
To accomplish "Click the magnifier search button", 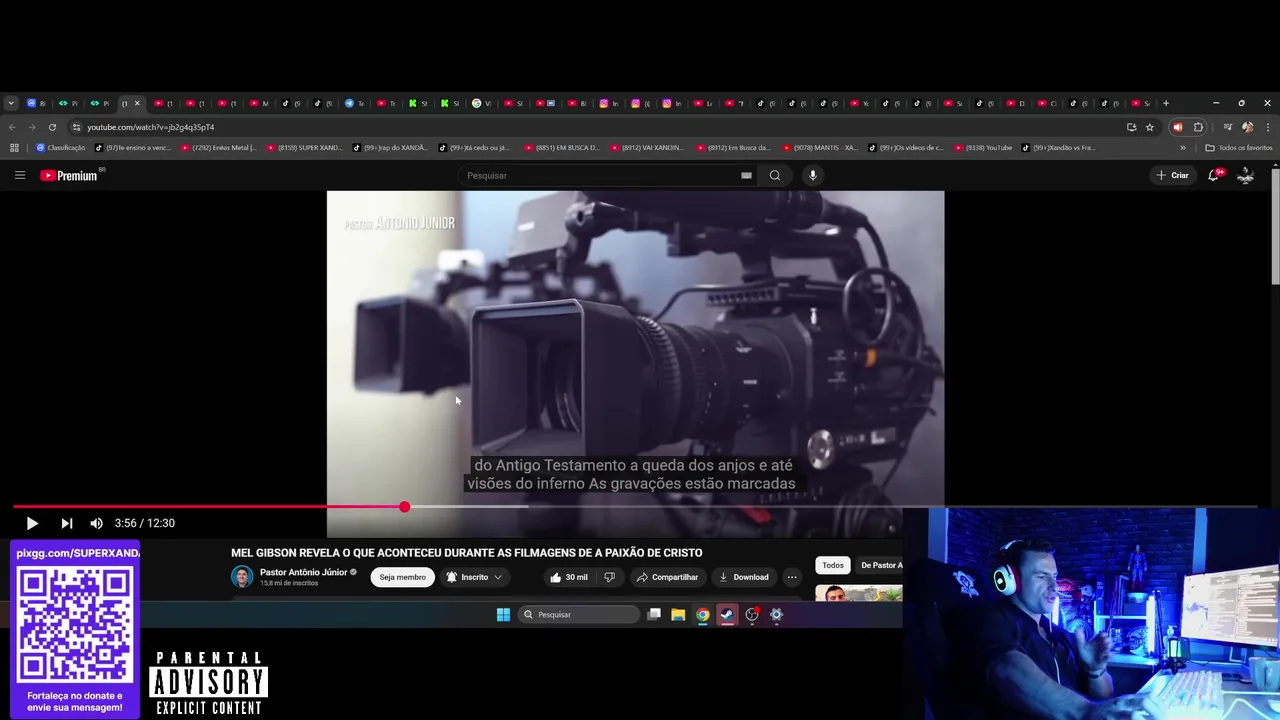I will pos(774,175).
